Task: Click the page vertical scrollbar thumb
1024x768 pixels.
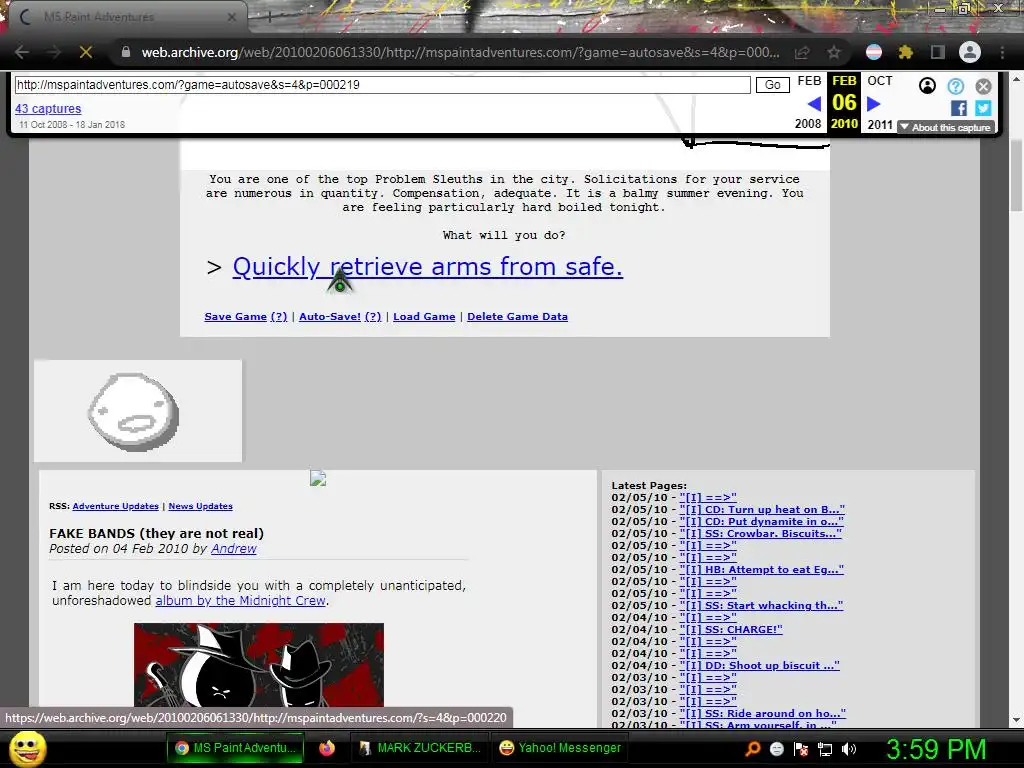Action: click(1016, 174)
